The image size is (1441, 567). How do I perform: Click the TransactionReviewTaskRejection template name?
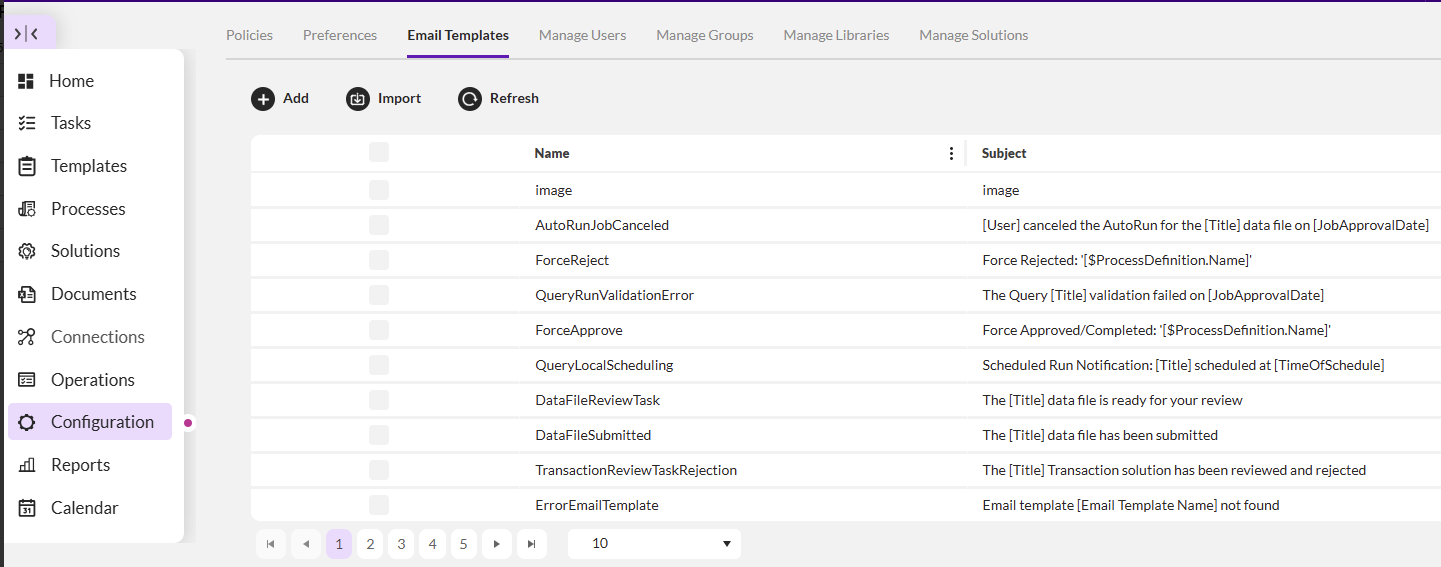tap(636, 470)
